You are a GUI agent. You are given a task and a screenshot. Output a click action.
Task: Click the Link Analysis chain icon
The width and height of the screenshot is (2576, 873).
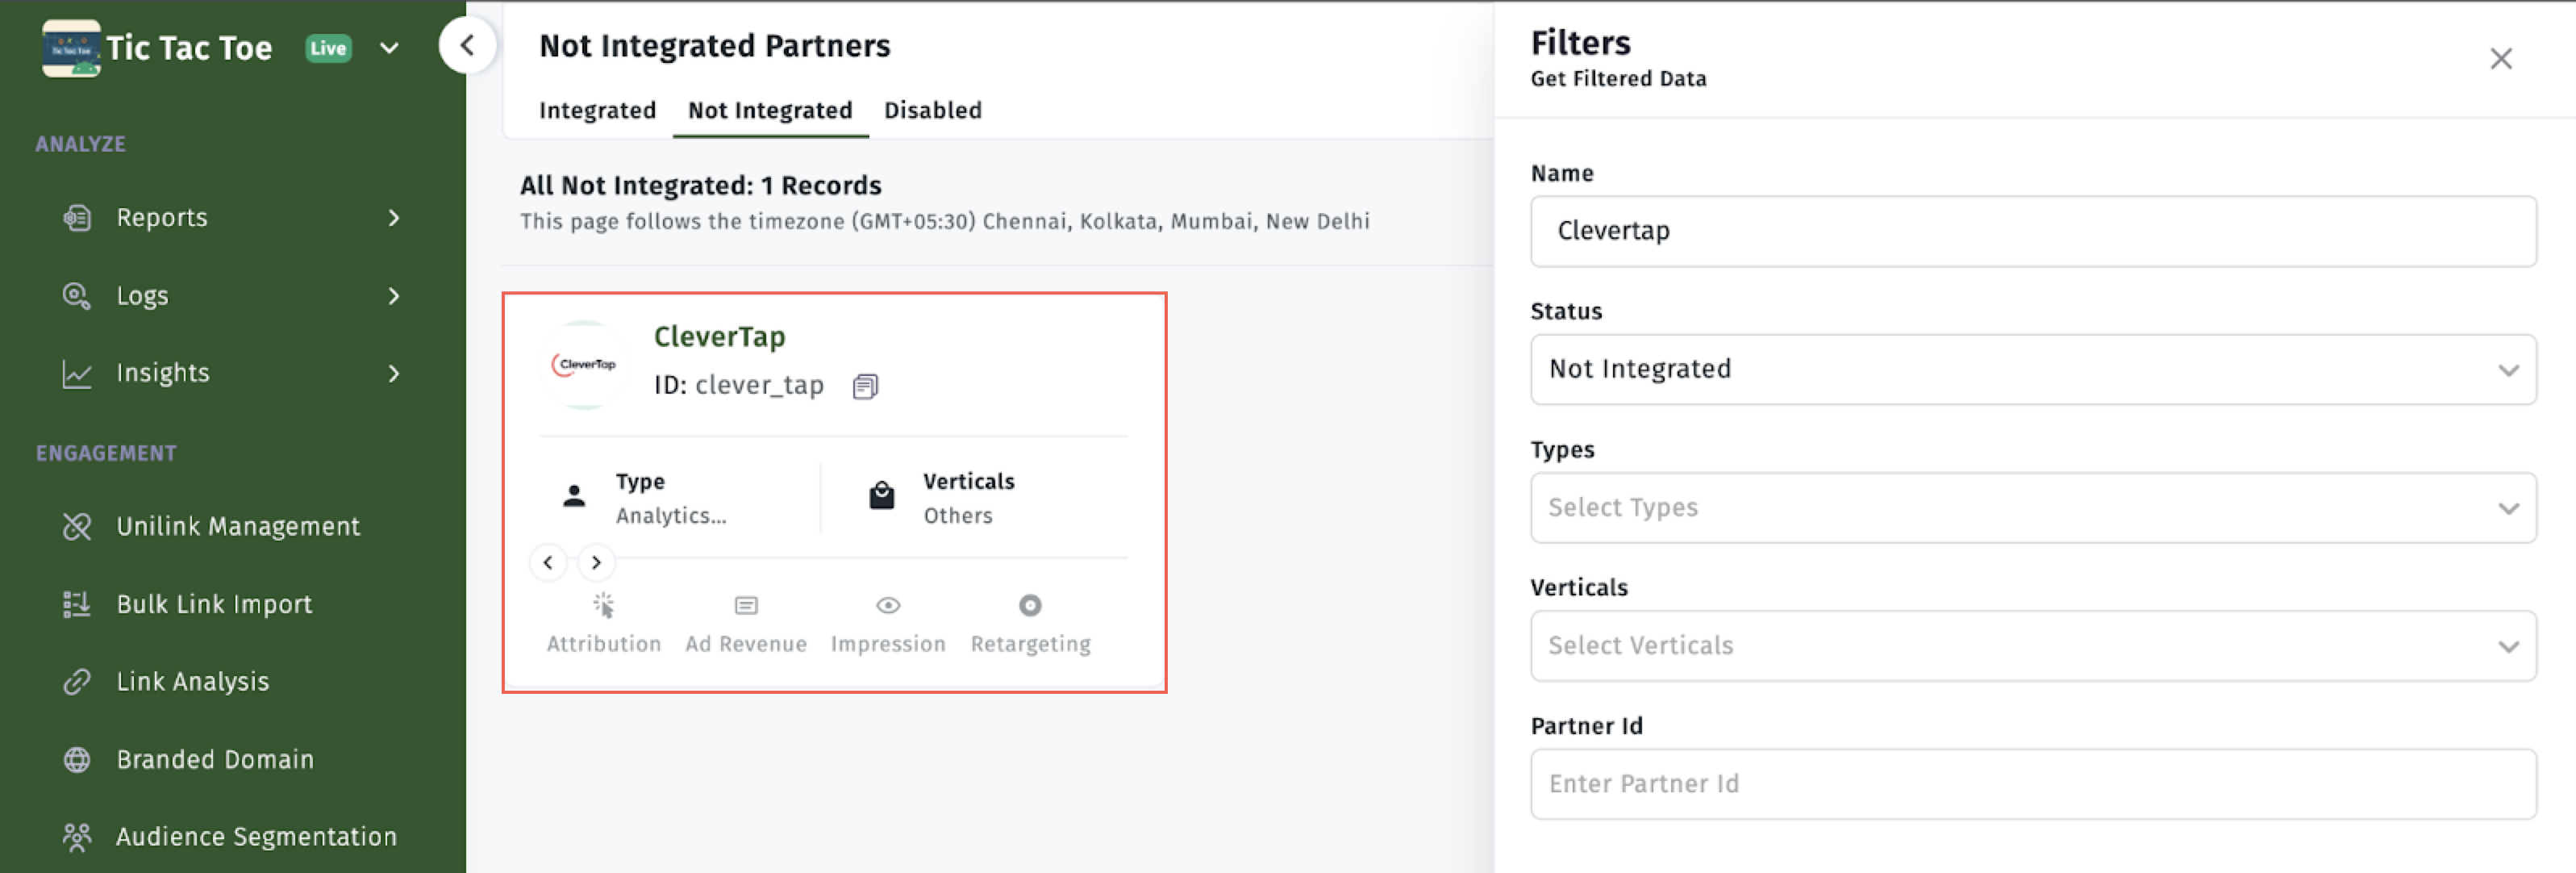(77, 682)
